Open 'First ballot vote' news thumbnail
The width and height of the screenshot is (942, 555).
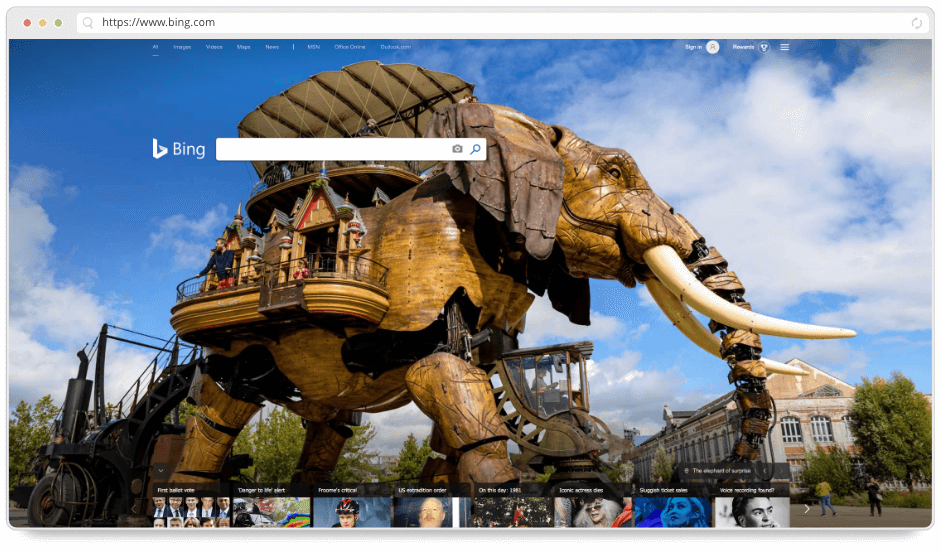tap(191, 510)
